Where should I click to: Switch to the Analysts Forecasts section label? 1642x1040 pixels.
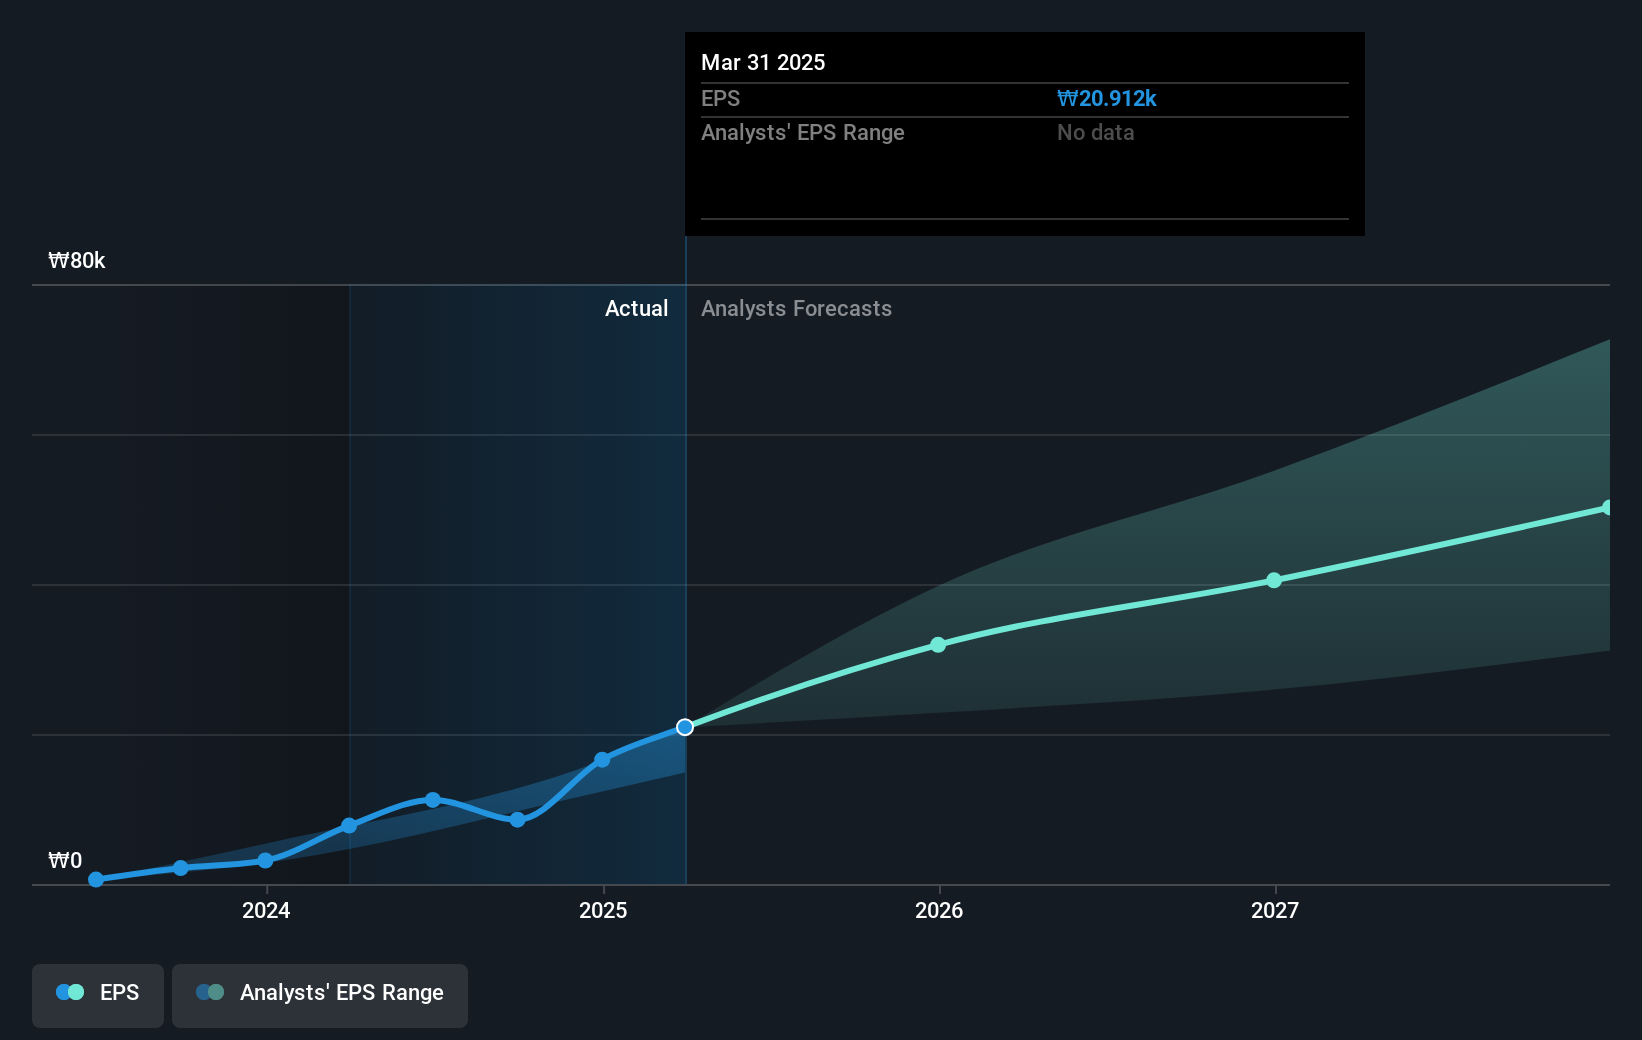pyautogui.click(x=796, y=308)
